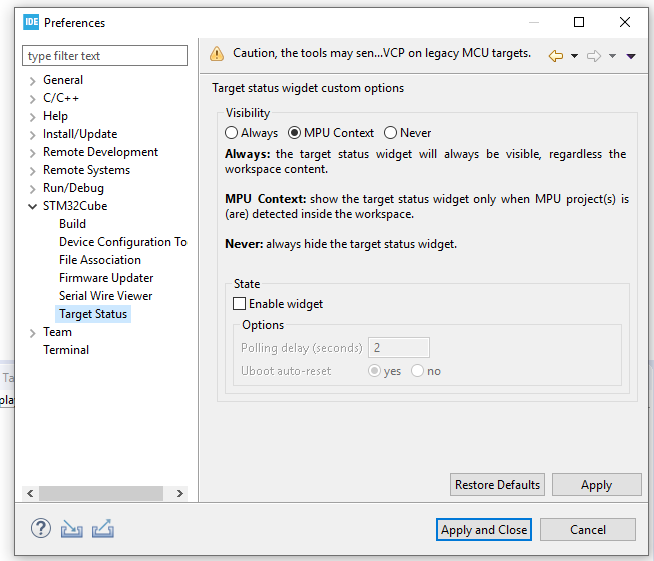Open the back history dropdown arrow

pos(574,56)
